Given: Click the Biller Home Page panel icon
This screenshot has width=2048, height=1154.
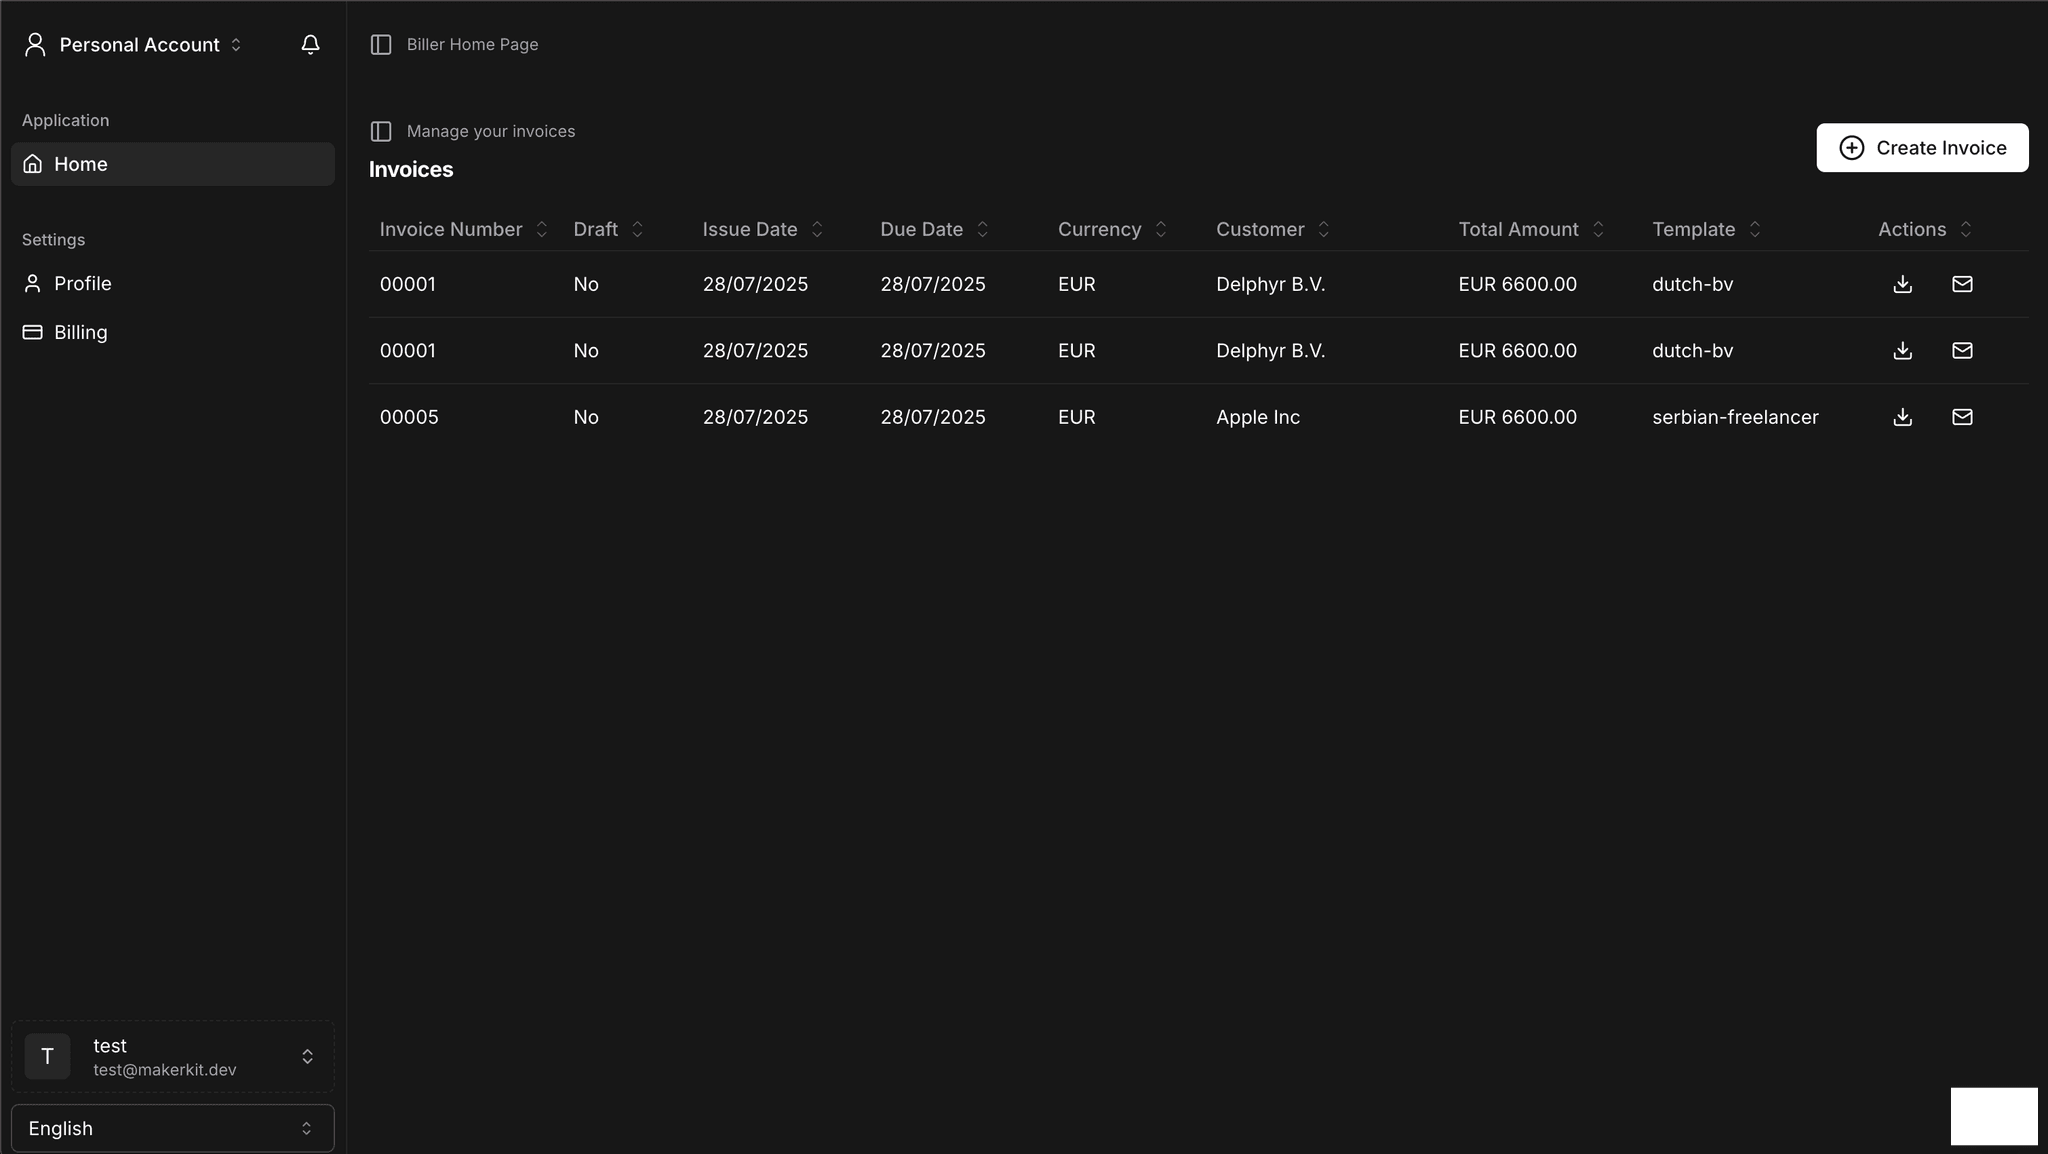Looking at the screenshot, I should [382, 44].
